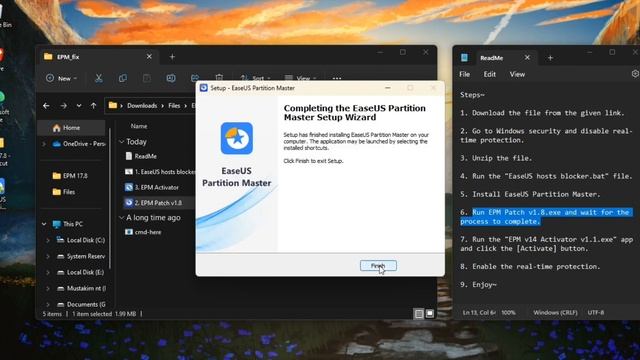The width and height of the screenshot is (640, 360).
Task: Click Ln 13 position in Notepad status bar
Action: tap(479, 313)
